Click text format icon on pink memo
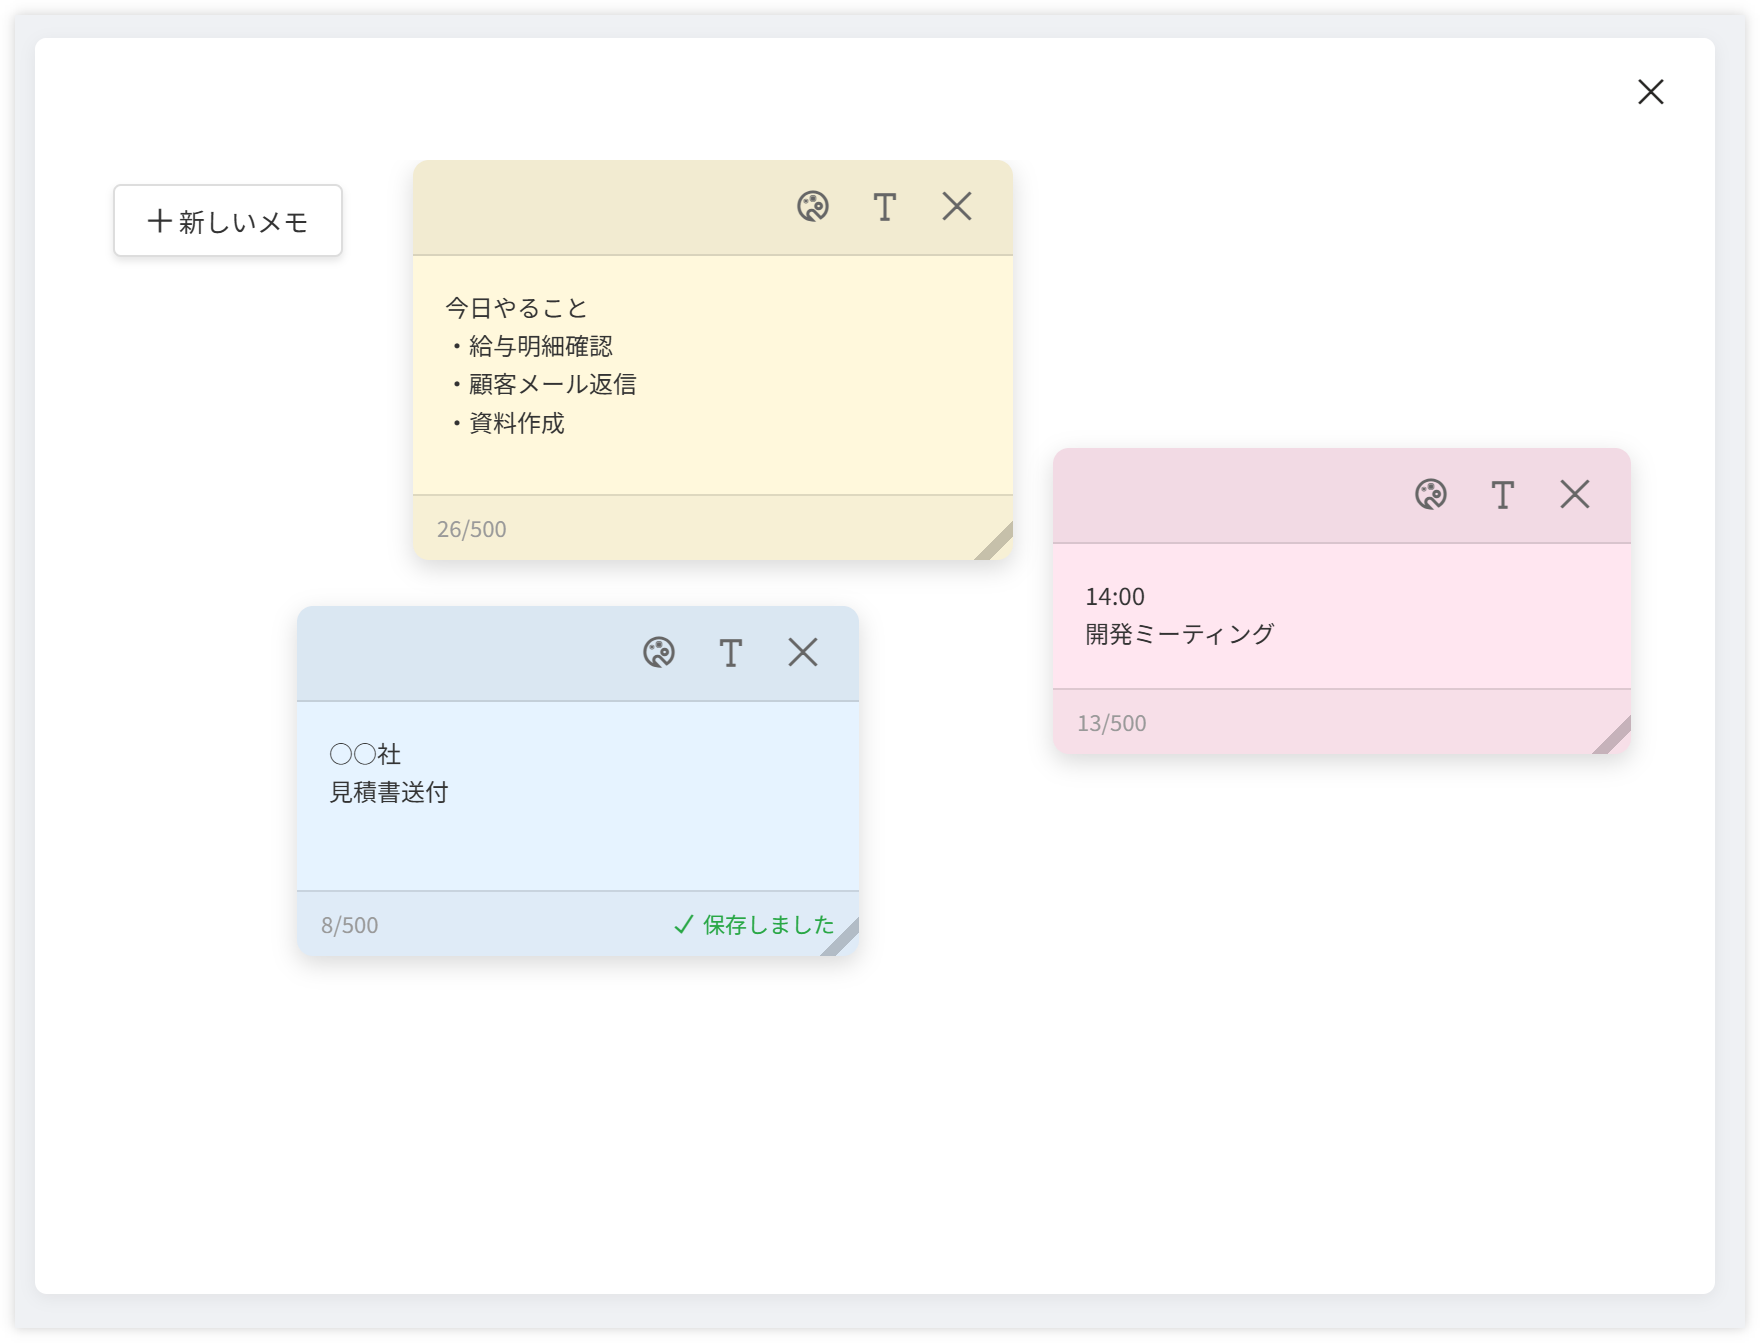1760x1343 pixels. (x=1502, y=495)
